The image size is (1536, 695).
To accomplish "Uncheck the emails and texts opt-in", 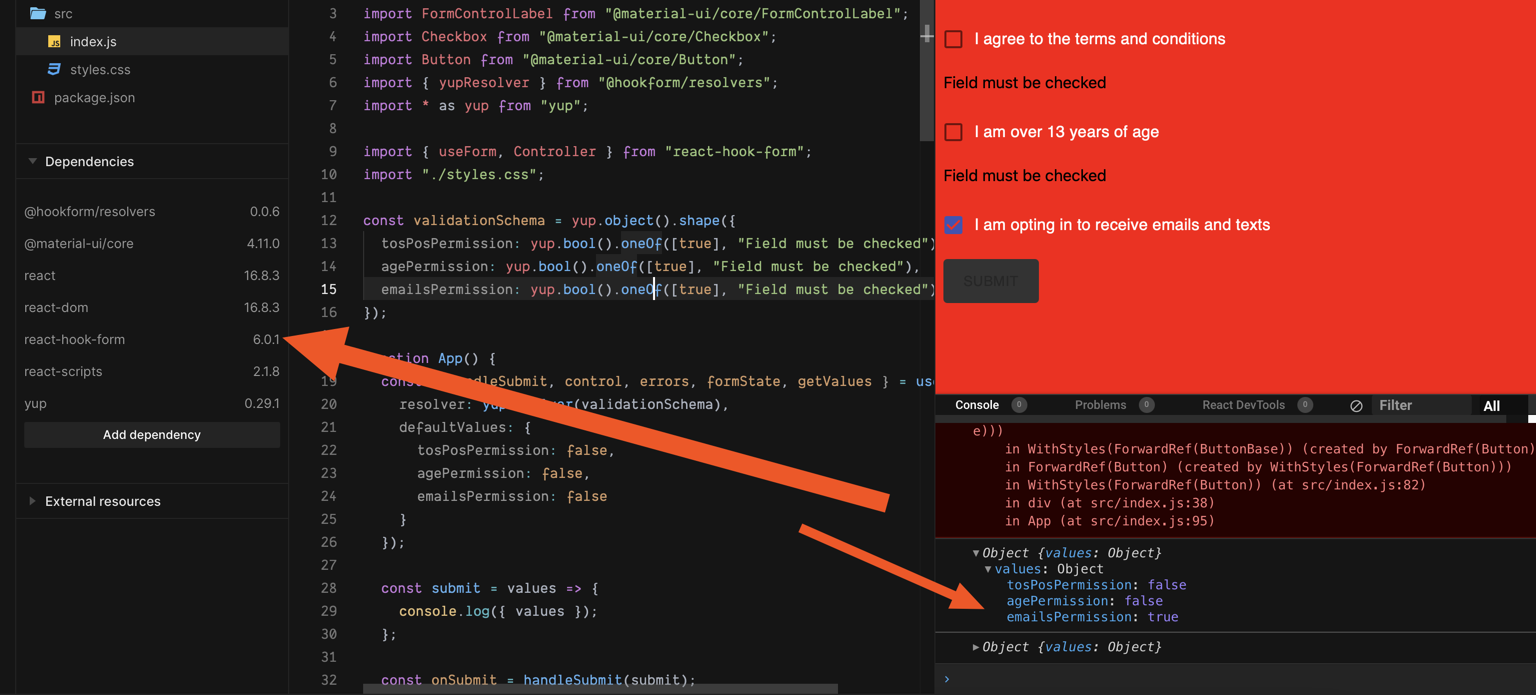I will [953, 225].
